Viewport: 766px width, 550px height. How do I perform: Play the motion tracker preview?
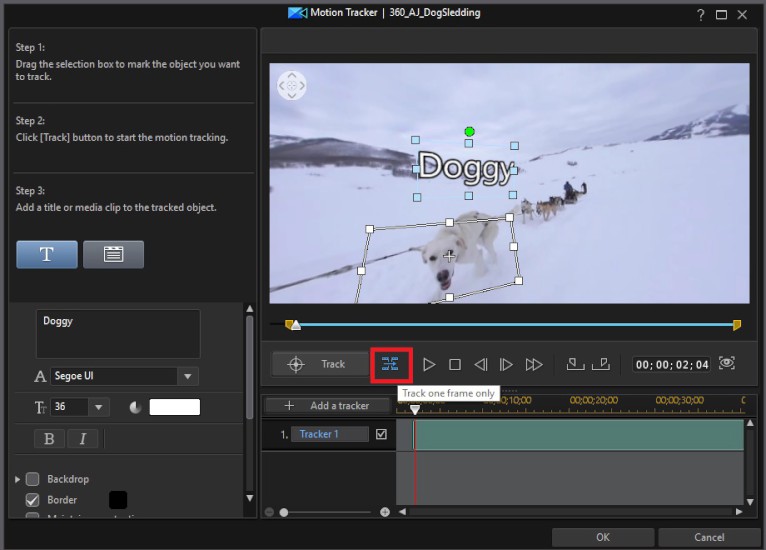pyautogui.click(x=429, y=364)
